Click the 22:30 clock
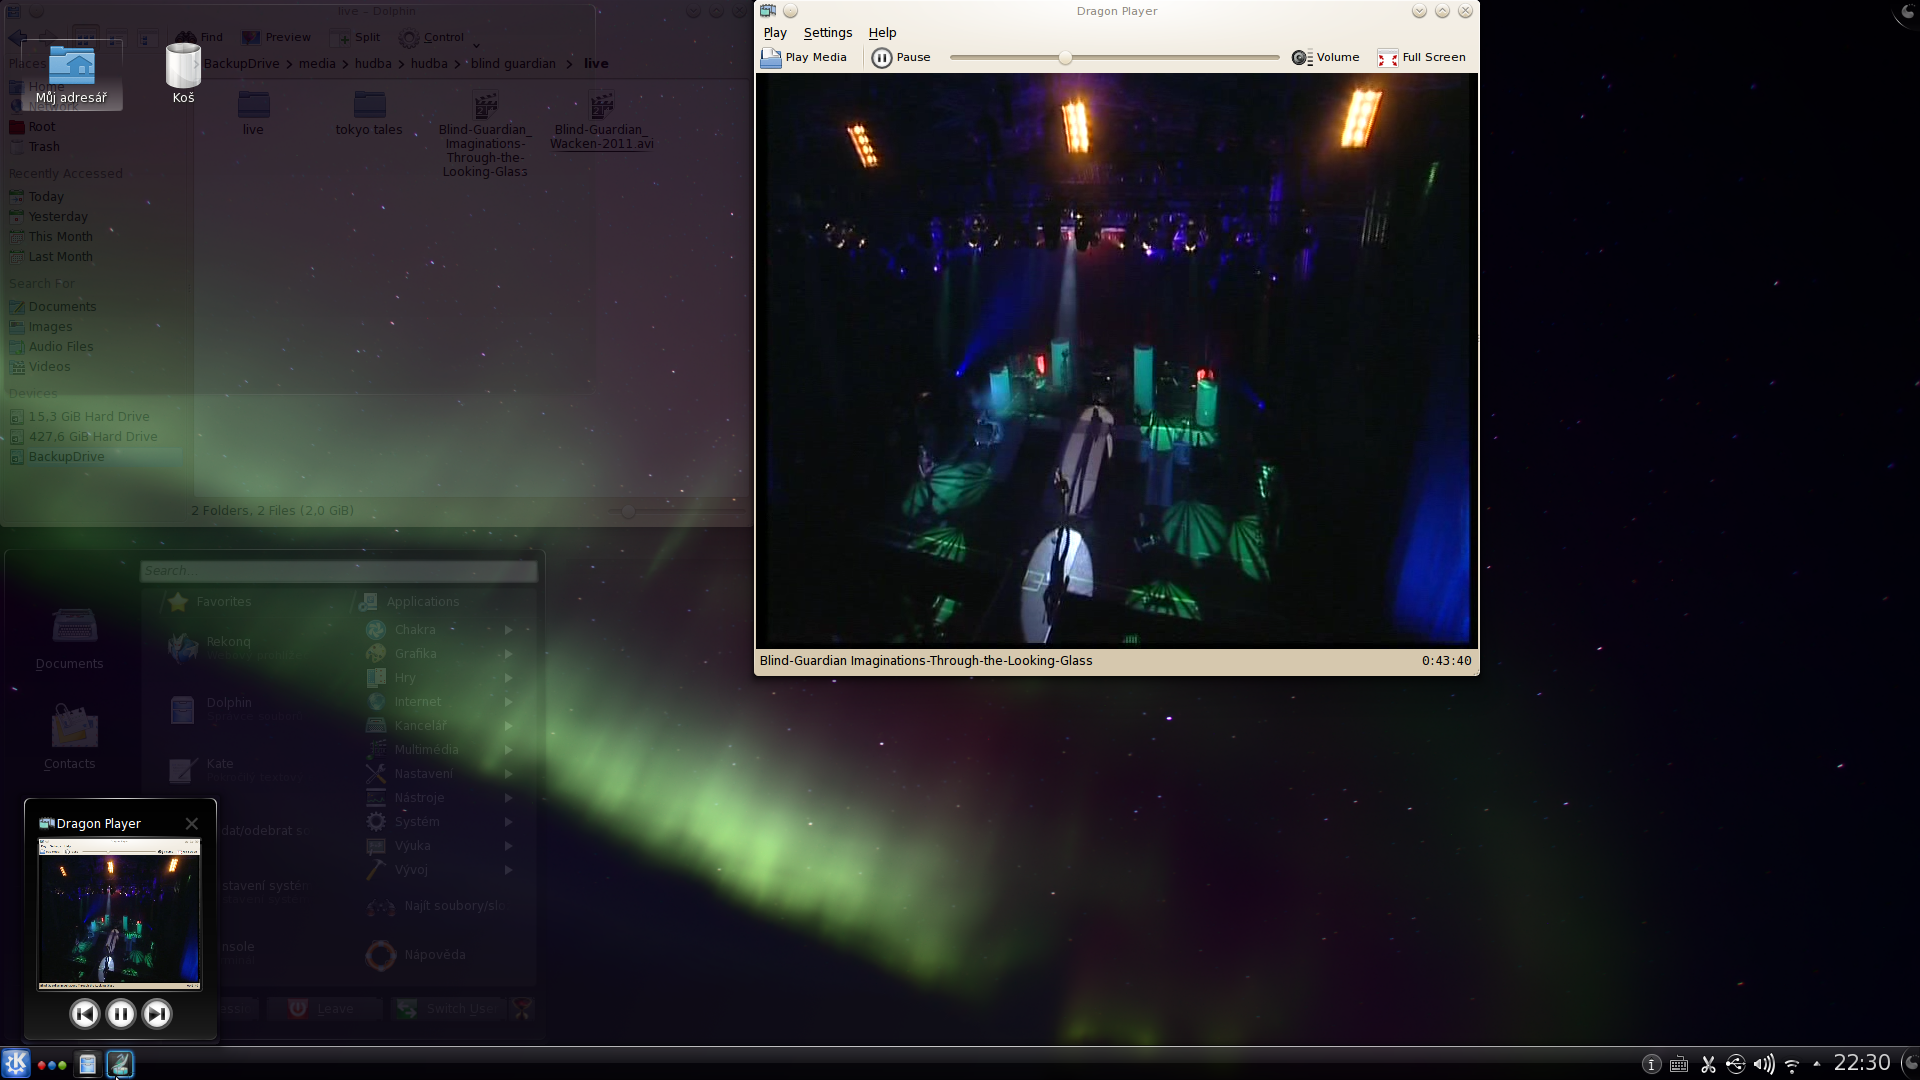 [x=1862, y=1063]
